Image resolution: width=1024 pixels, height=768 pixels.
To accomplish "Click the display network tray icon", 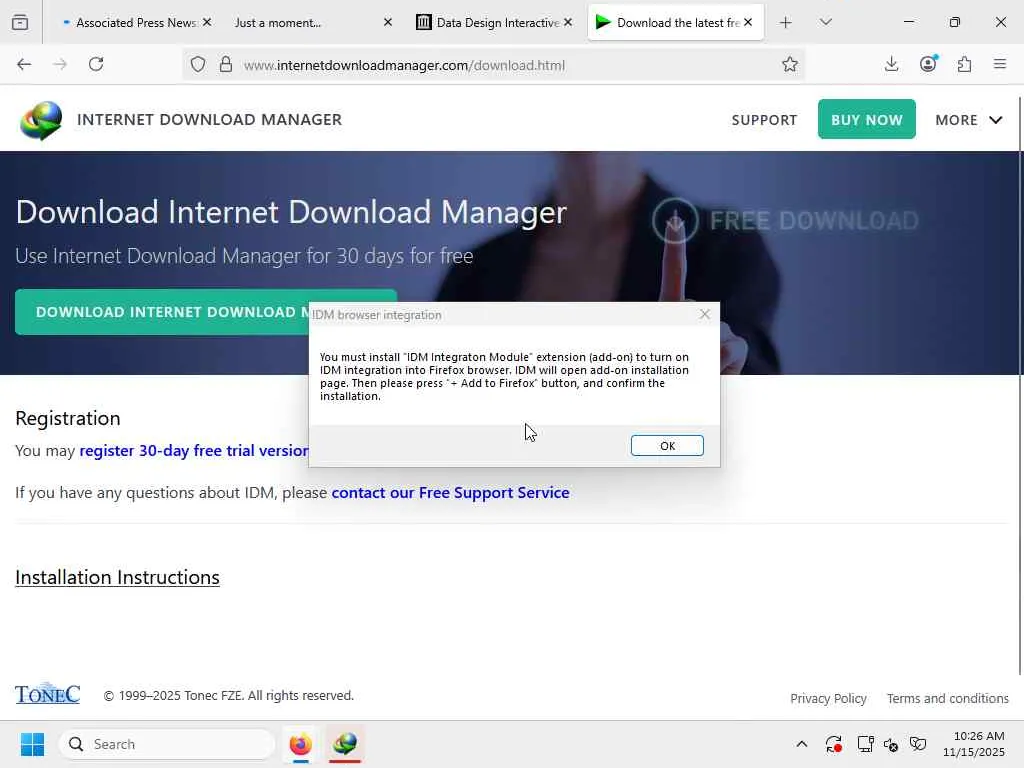I will click(865, 744).
